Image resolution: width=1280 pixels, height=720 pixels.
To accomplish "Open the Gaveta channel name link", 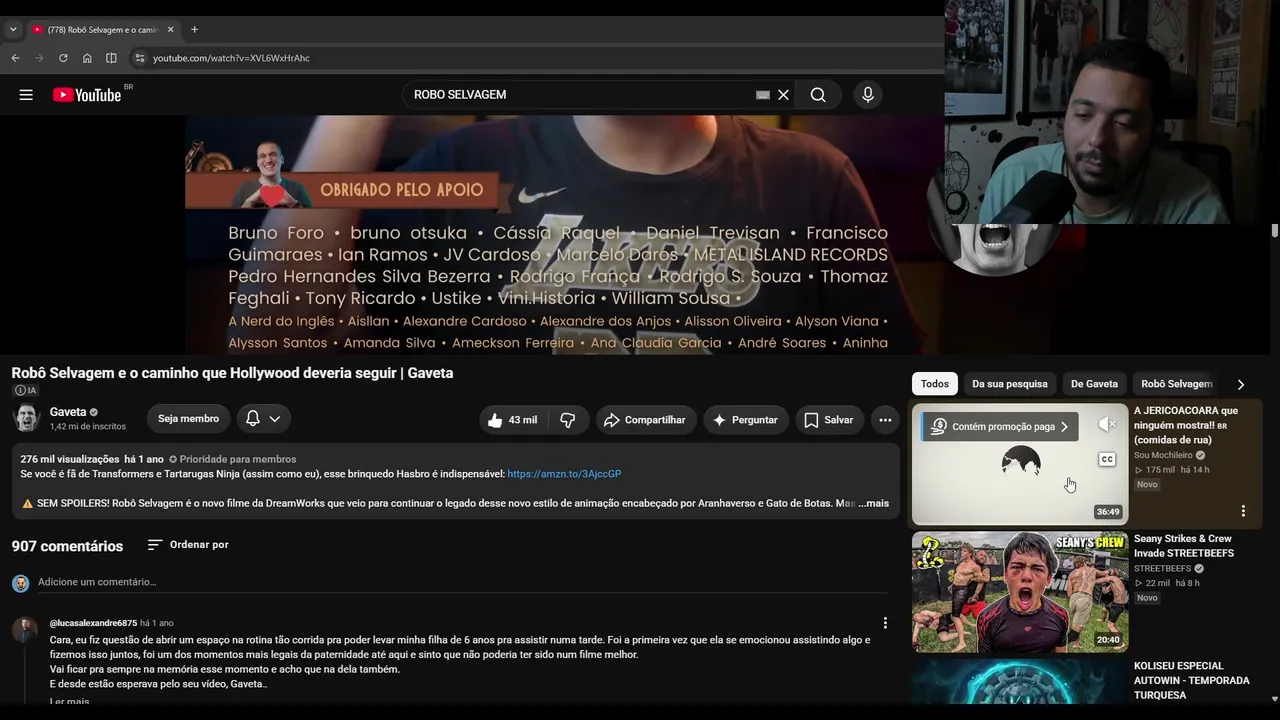I will pos(68,412).
